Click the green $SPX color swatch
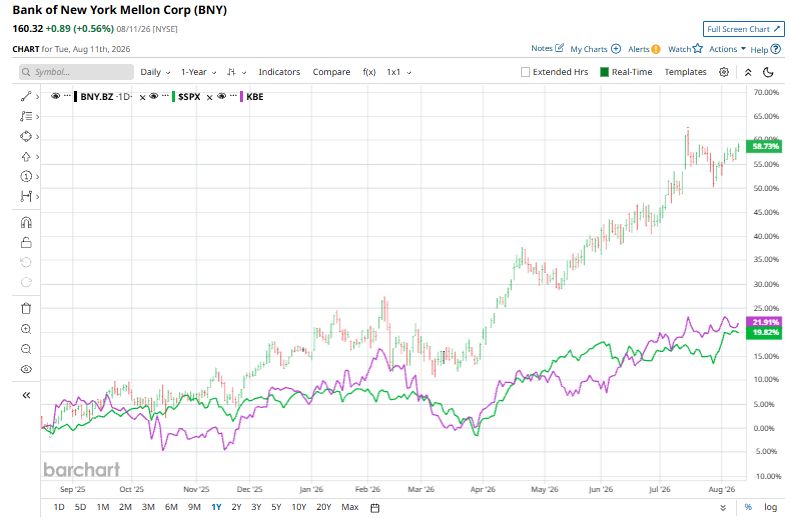The height and width of the screenshot is (522, 790). (173, 96)
